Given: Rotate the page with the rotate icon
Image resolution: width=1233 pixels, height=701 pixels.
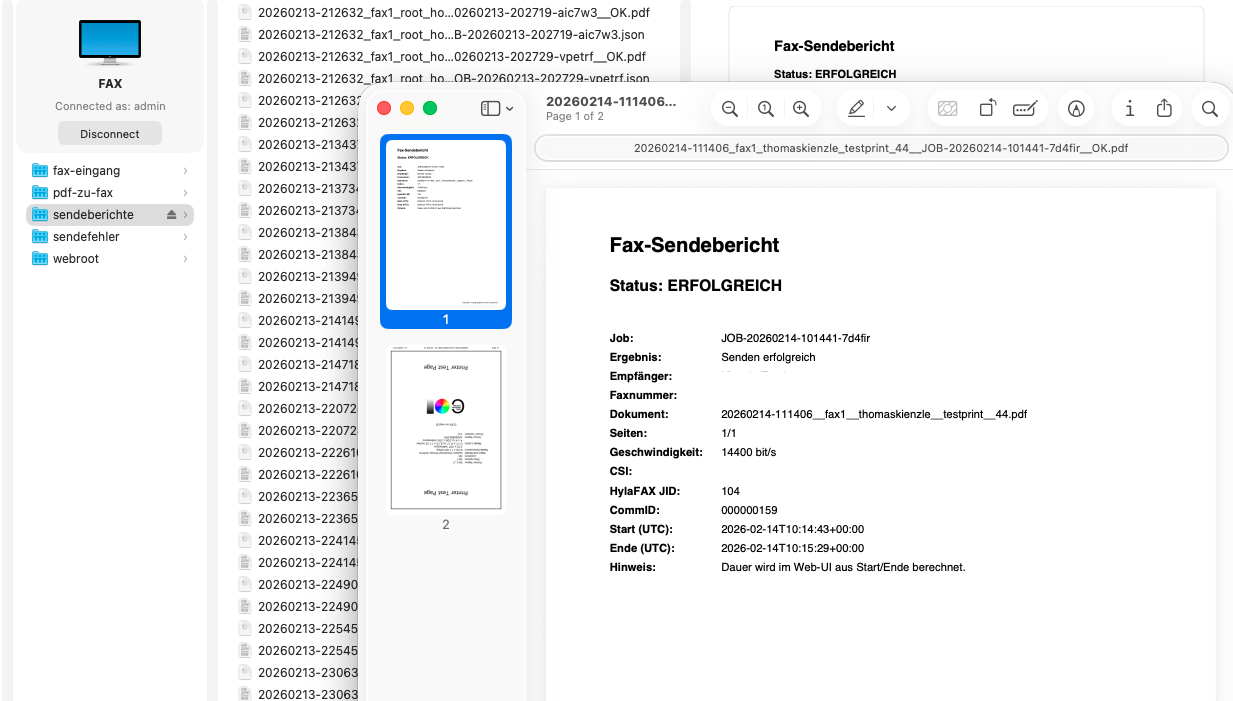Looking at the screenshot, I should point(987,109).
